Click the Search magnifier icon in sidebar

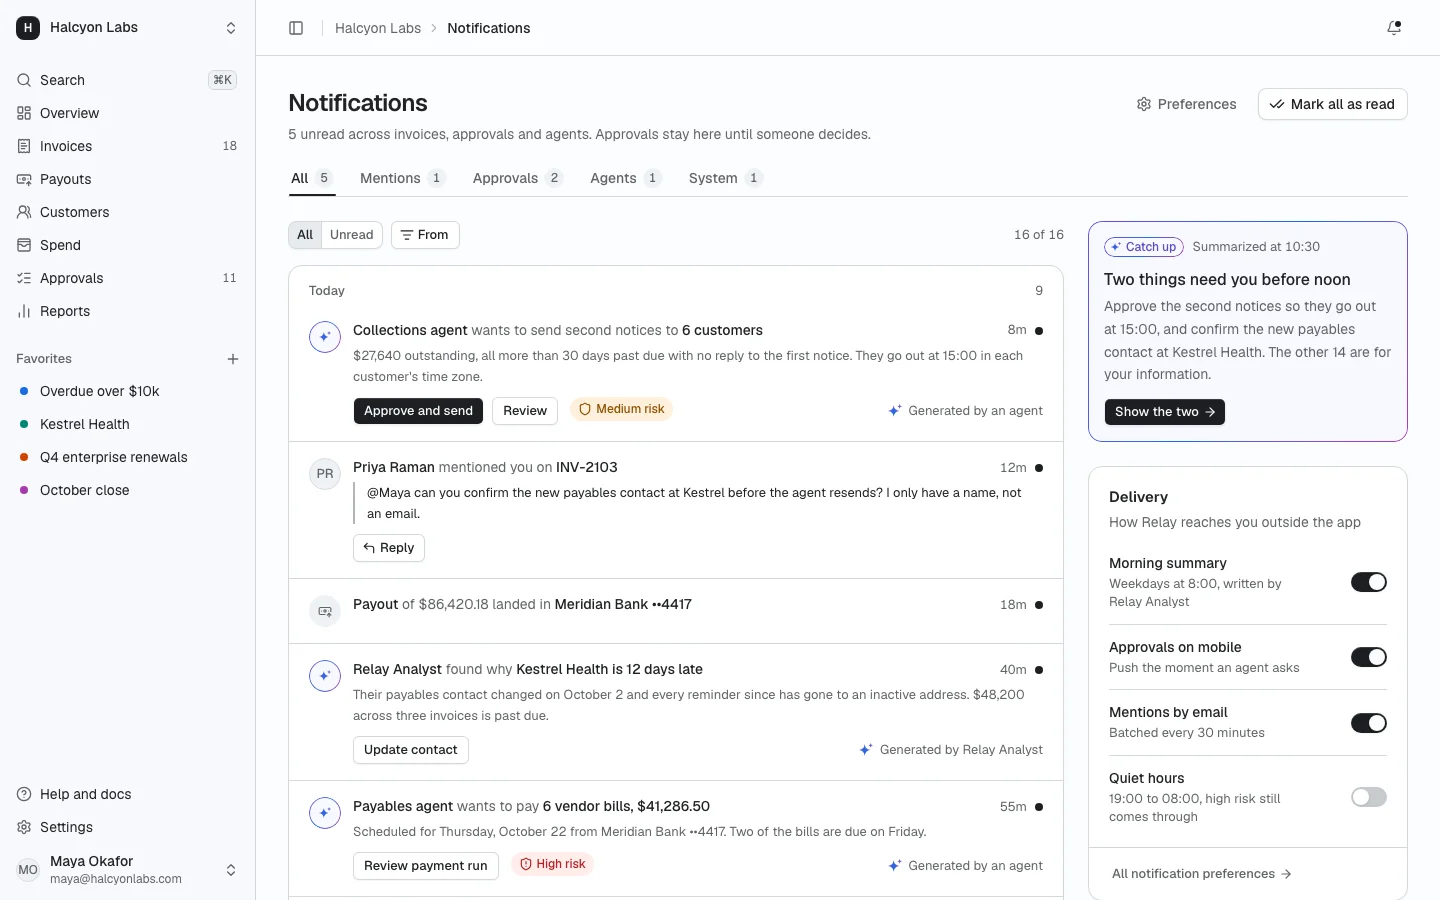[24, 80]
